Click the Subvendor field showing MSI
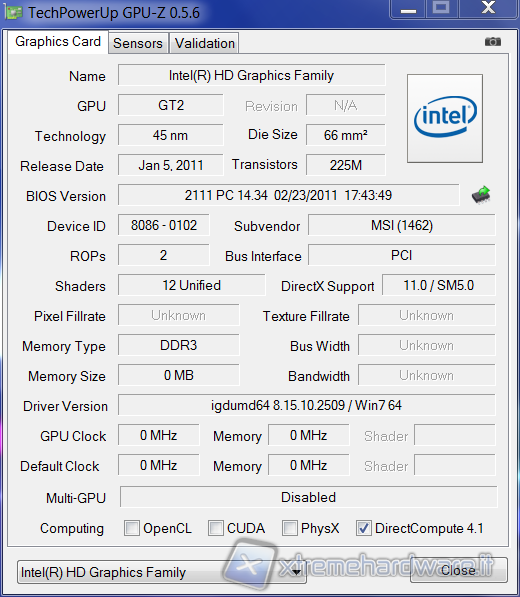520x597 pixels. click(402, 225)
